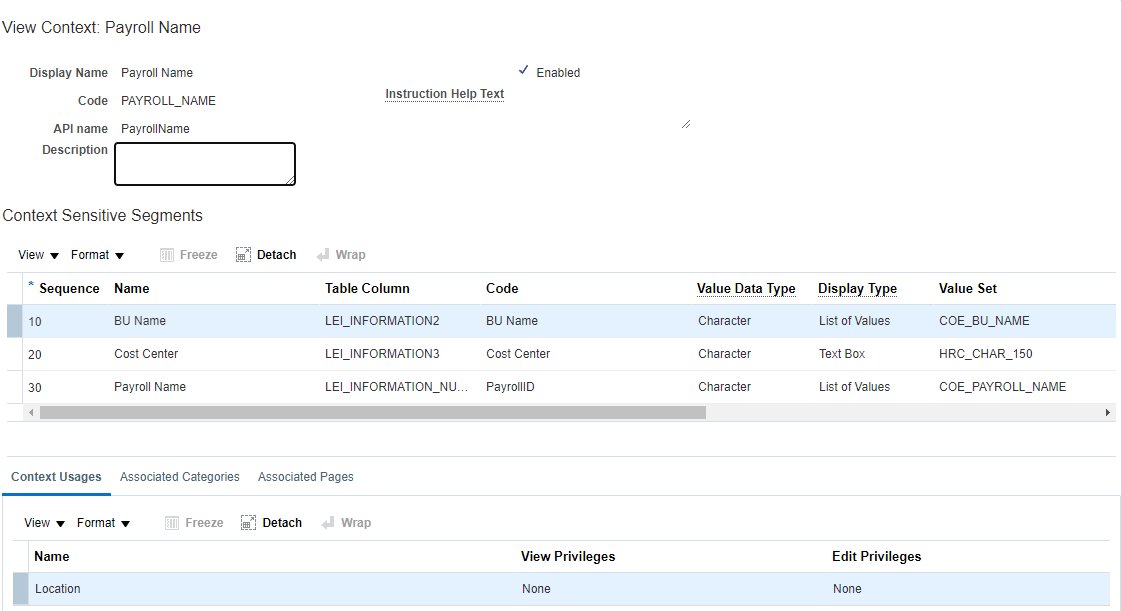Click the Freeze icon in Context Sensitive Segments toolbar
Screen dimensions: 1121x611
coord(168,255)
